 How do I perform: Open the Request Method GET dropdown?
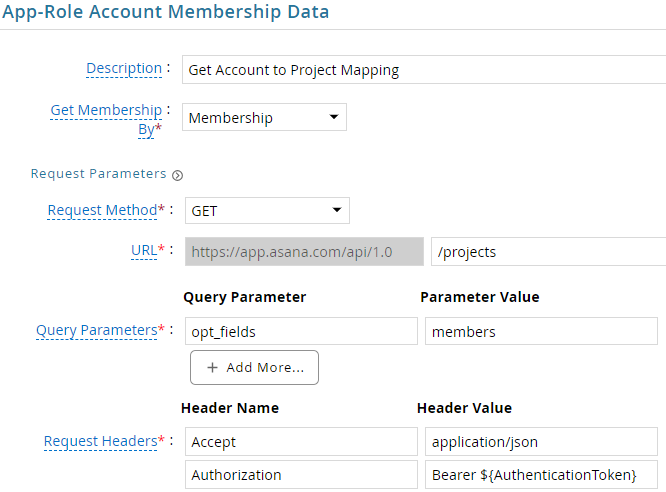tap(267, 210)
